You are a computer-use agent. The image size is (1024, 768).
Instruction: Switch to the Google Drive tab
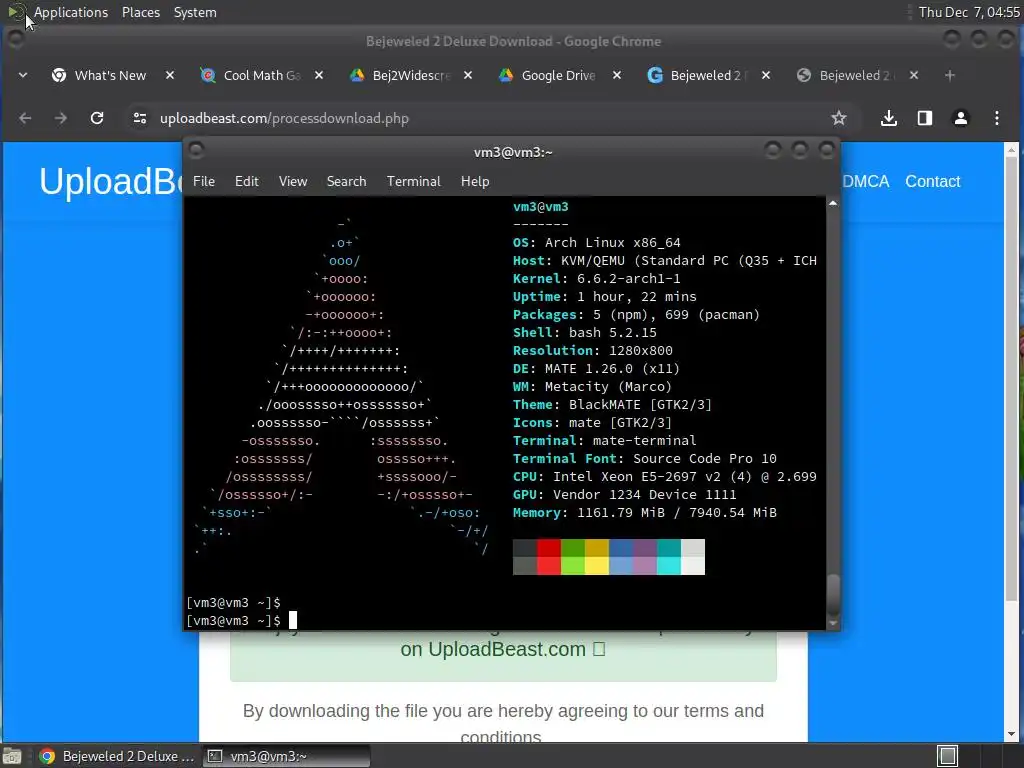(x=547, y=75)
